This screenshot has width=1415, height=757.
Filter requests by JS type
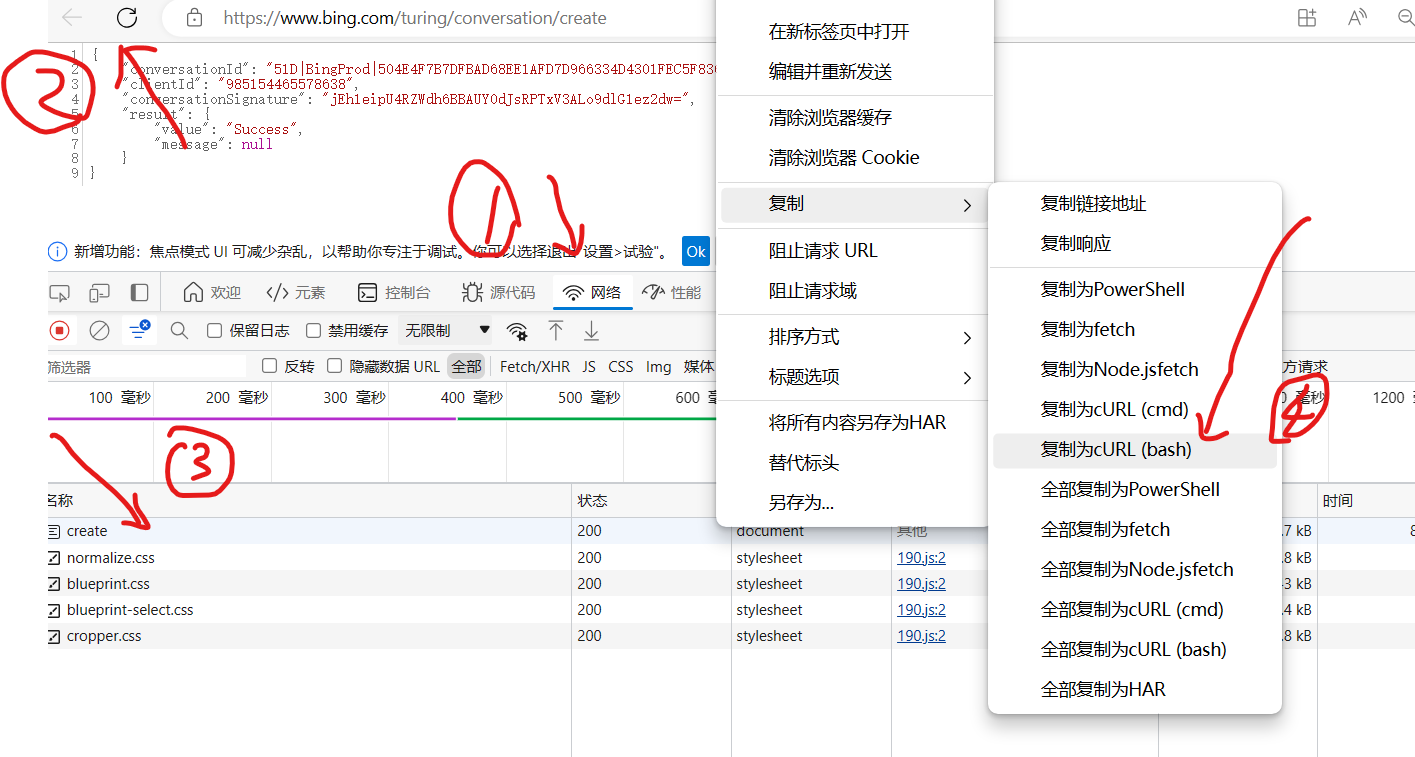(x=589, y=367)
